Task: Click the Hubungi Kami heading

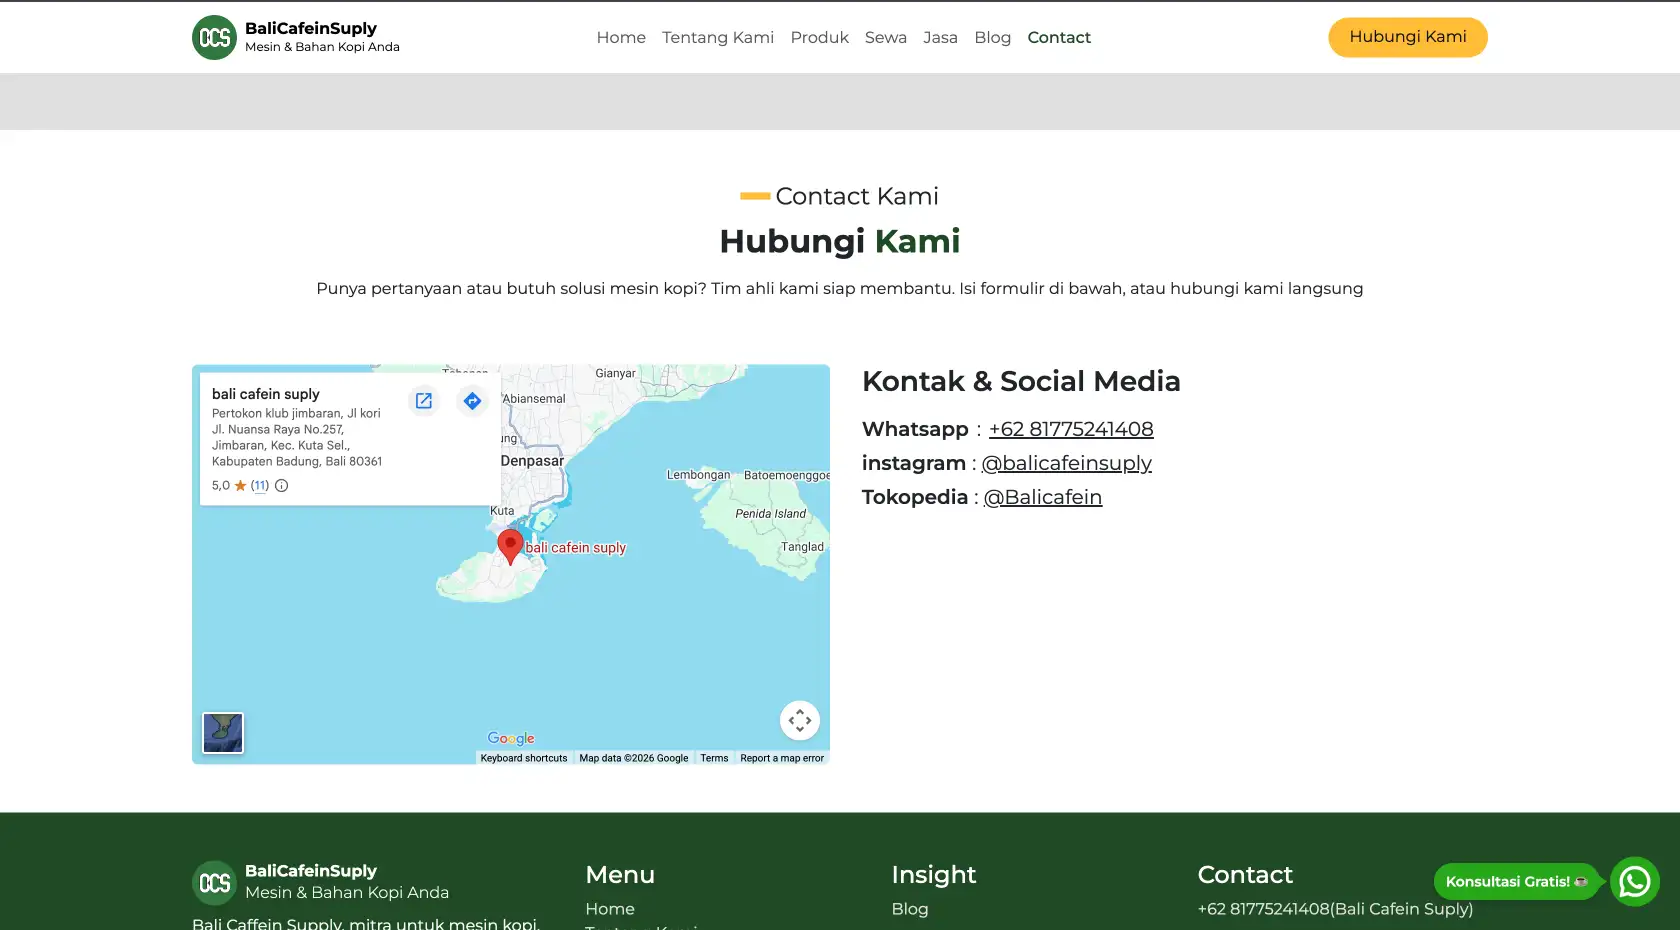Action: pyautogui.click(x=840, y=241)
